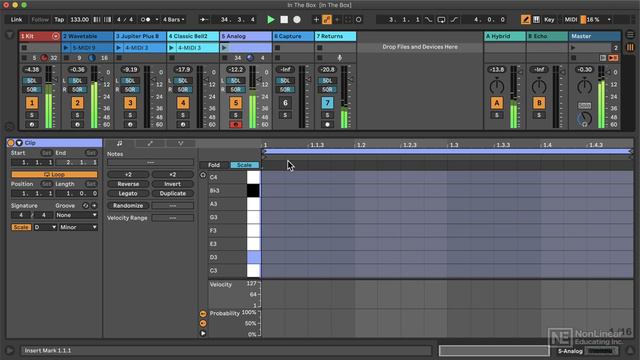This screenshot has width=640, height=360.
Task: Toggle the orange clip Loop button
Action: [54, 174]
